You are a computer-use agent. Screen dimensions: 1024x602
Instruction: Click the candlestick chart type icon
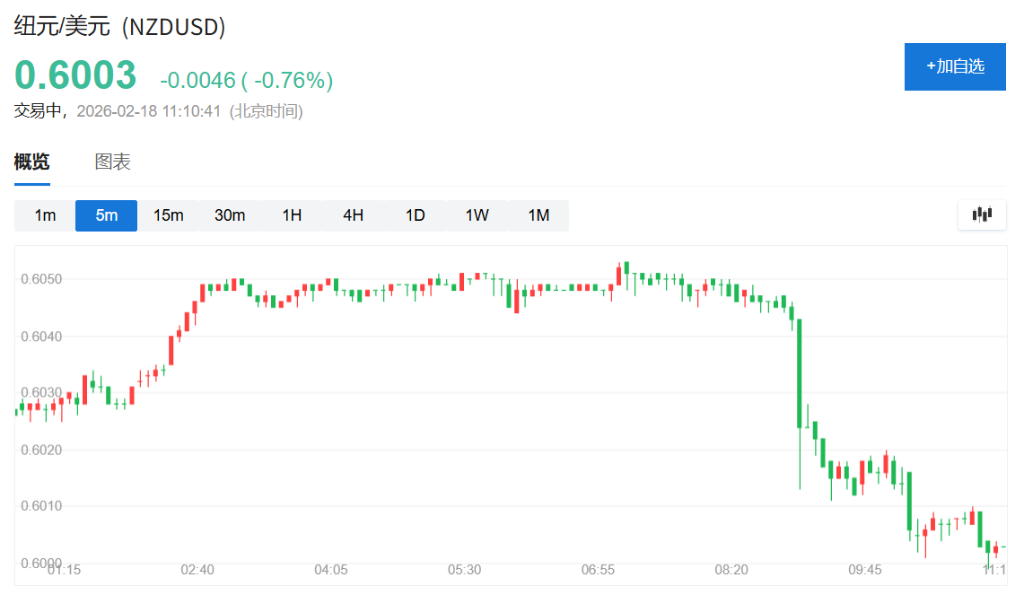tap(982, 214)
